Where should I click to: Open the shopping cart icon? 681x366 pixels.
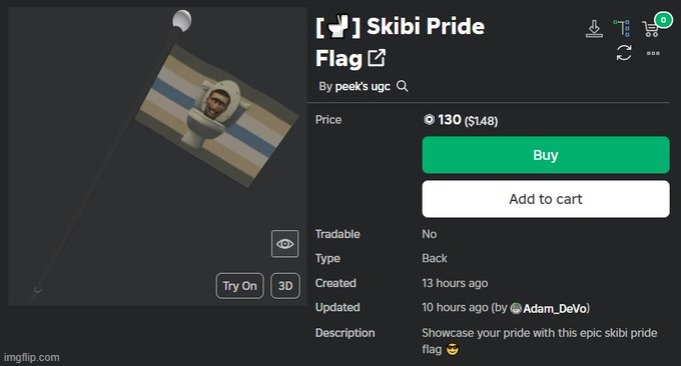pyautogui.click(x=651, y=30)
